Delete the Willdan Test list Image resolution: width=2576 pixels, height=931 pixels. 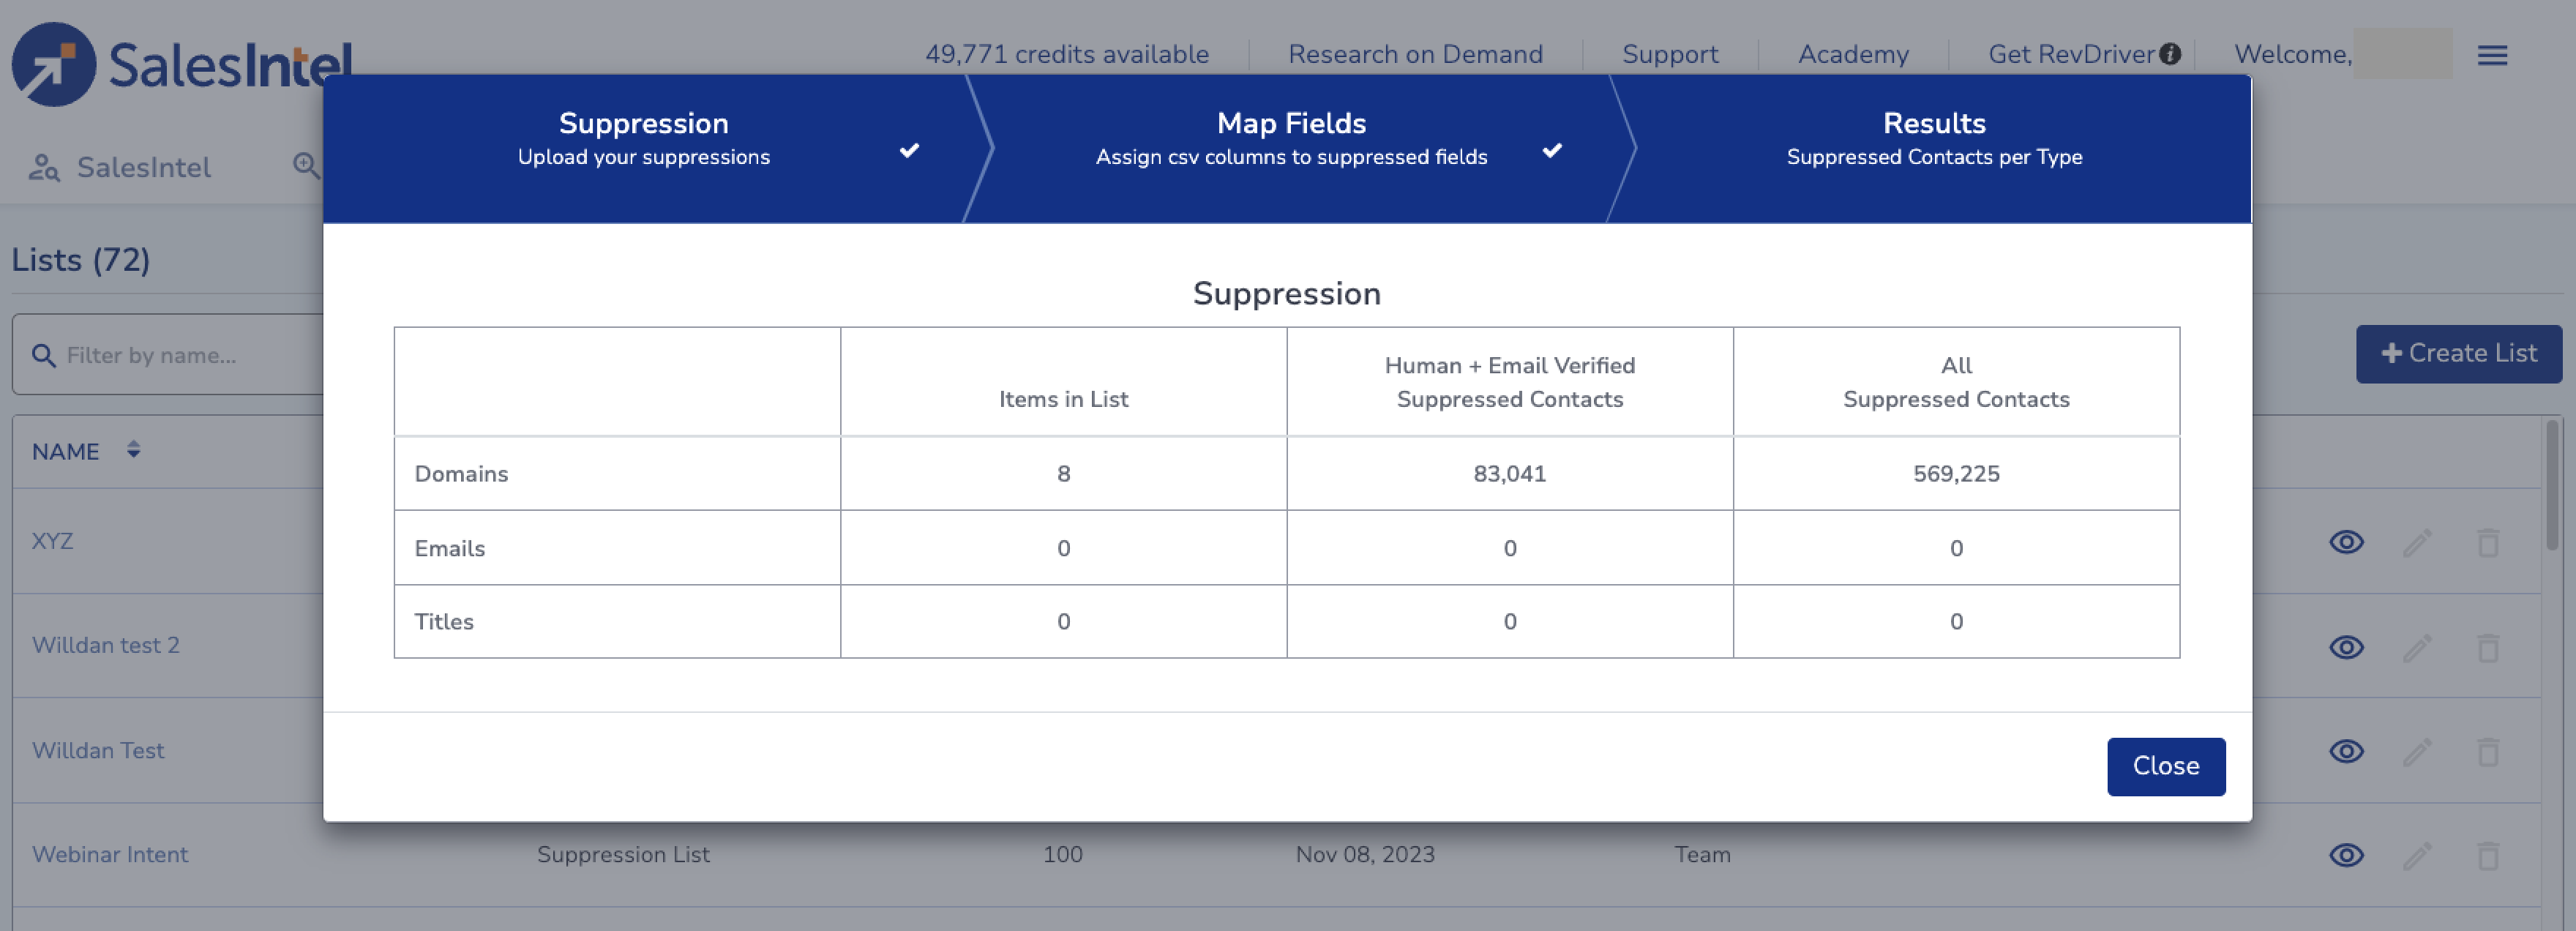(x=2488, y=751)
